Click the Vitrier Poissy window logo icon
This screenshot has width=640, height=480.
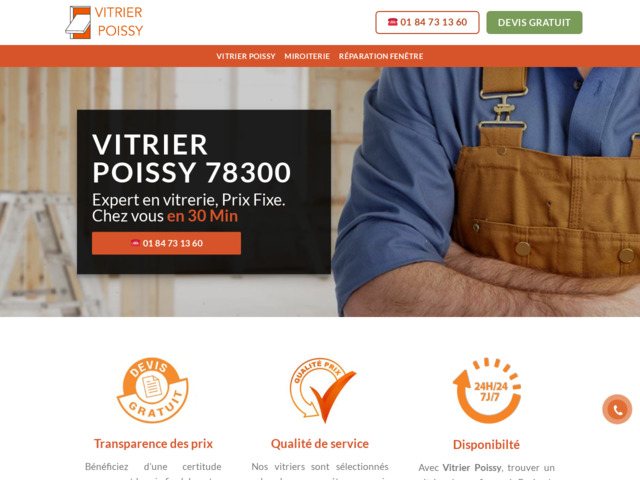pyautogui.click(x=78, y=22)
